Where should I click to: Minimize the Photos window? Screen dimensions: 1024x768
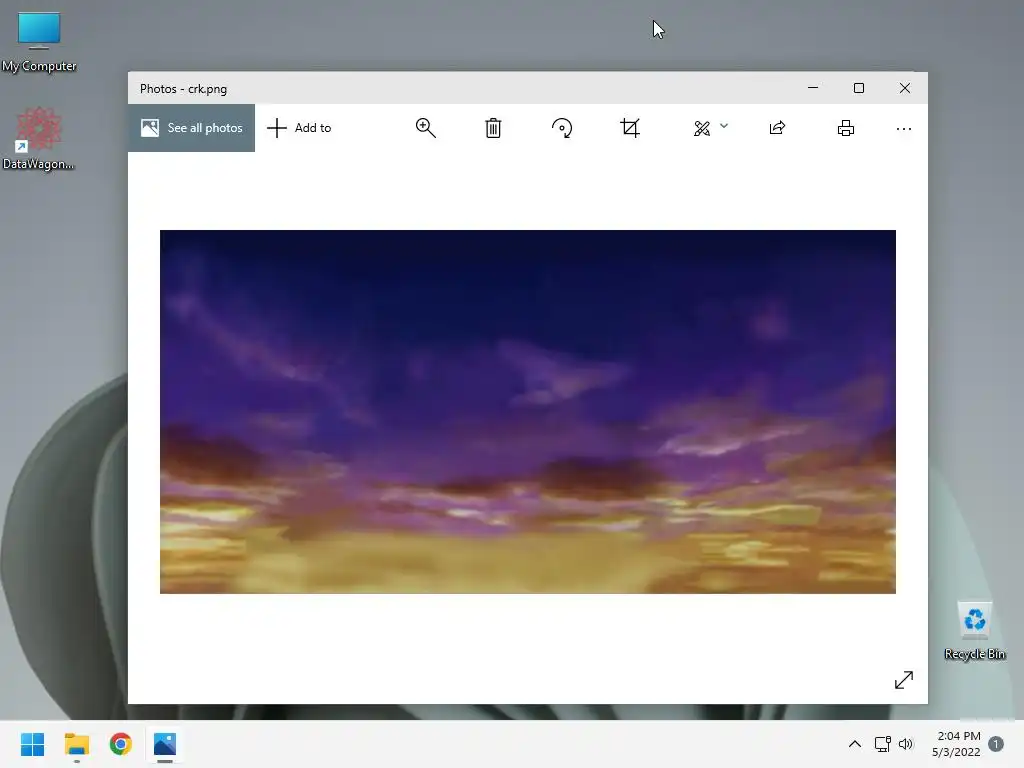coord(813,88)
